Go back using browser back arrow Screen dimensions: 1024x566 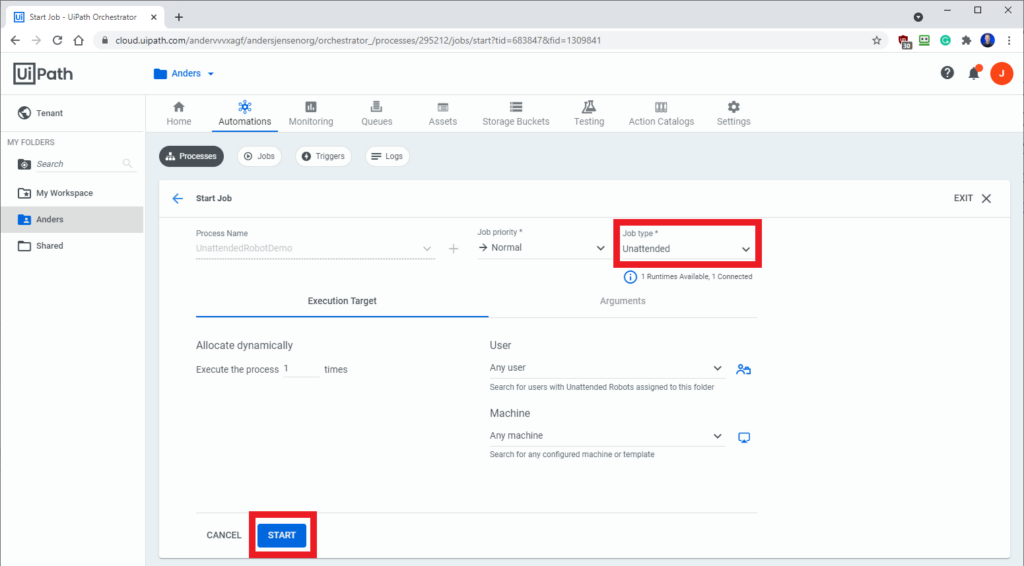click(x=15, y=40)
